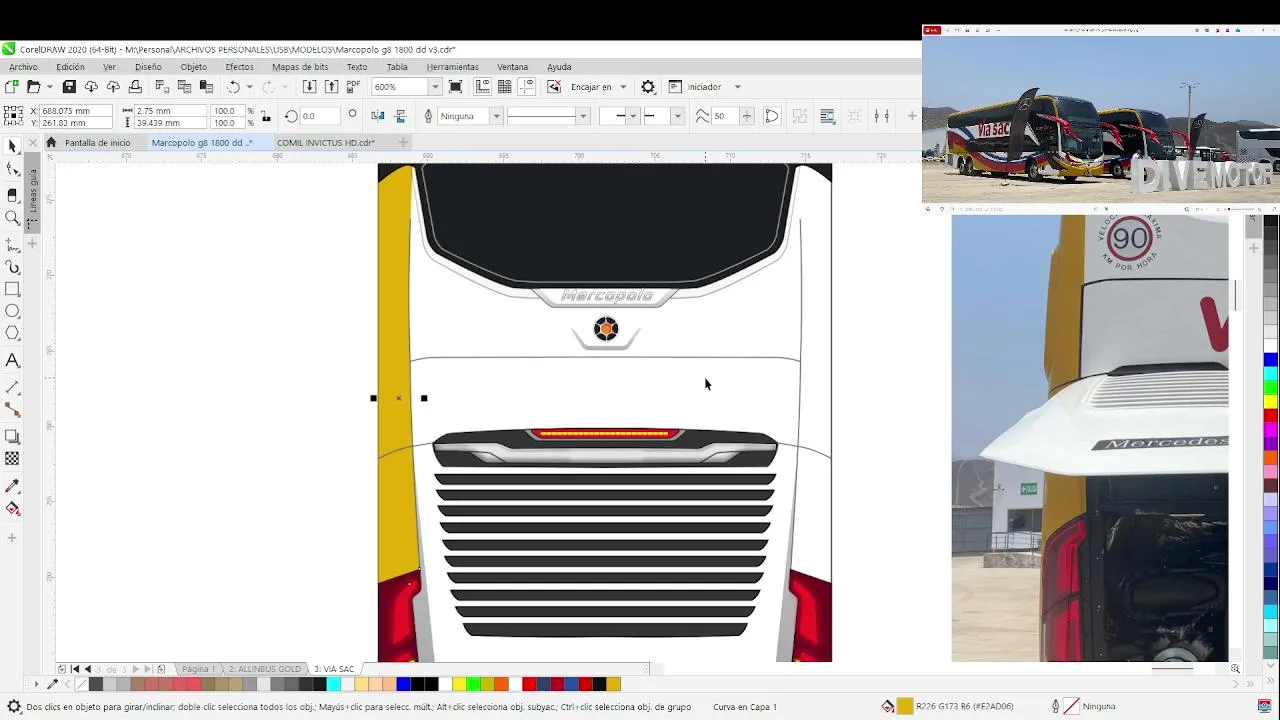Viewport: 1280px width, 720px height.
Task: Select the Polygon tool in the toolbox
Action: point(12,334)
